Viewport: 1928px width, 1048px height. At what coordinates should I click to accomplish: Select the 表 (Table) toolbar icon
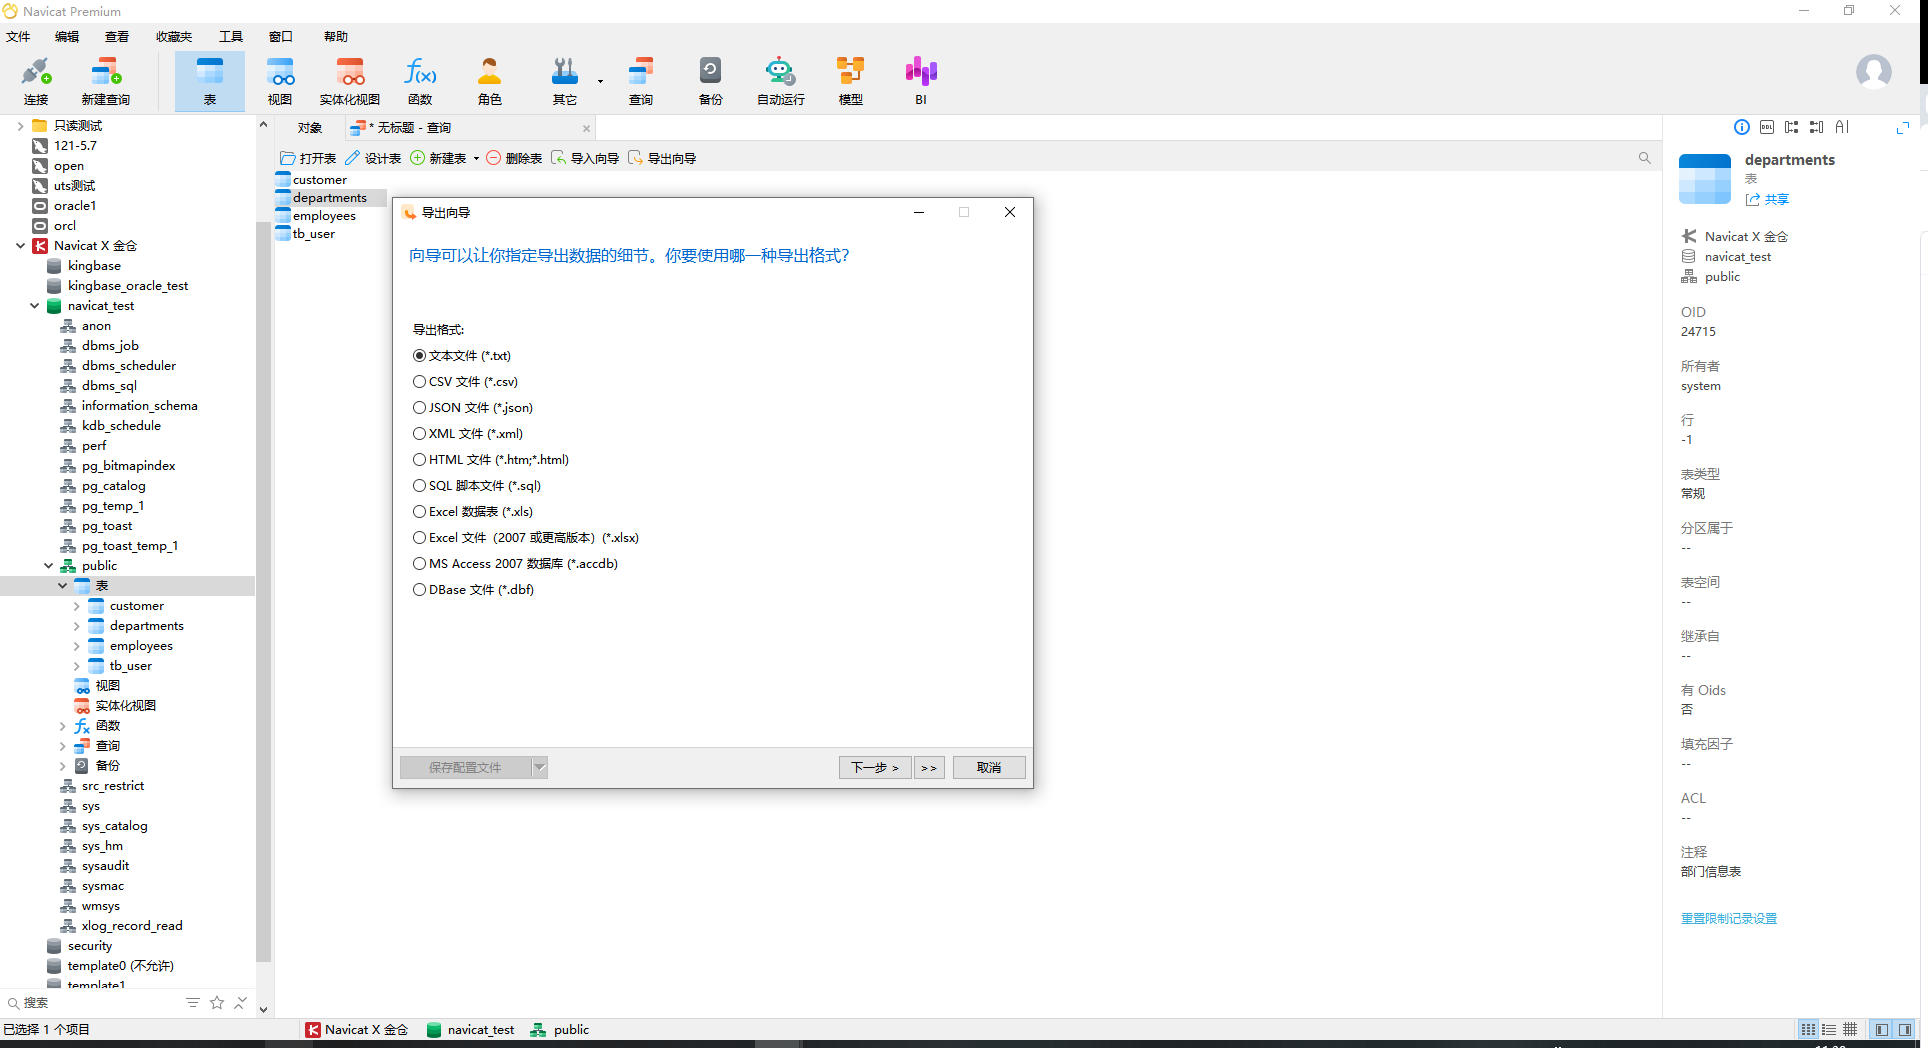coord(210,81)
